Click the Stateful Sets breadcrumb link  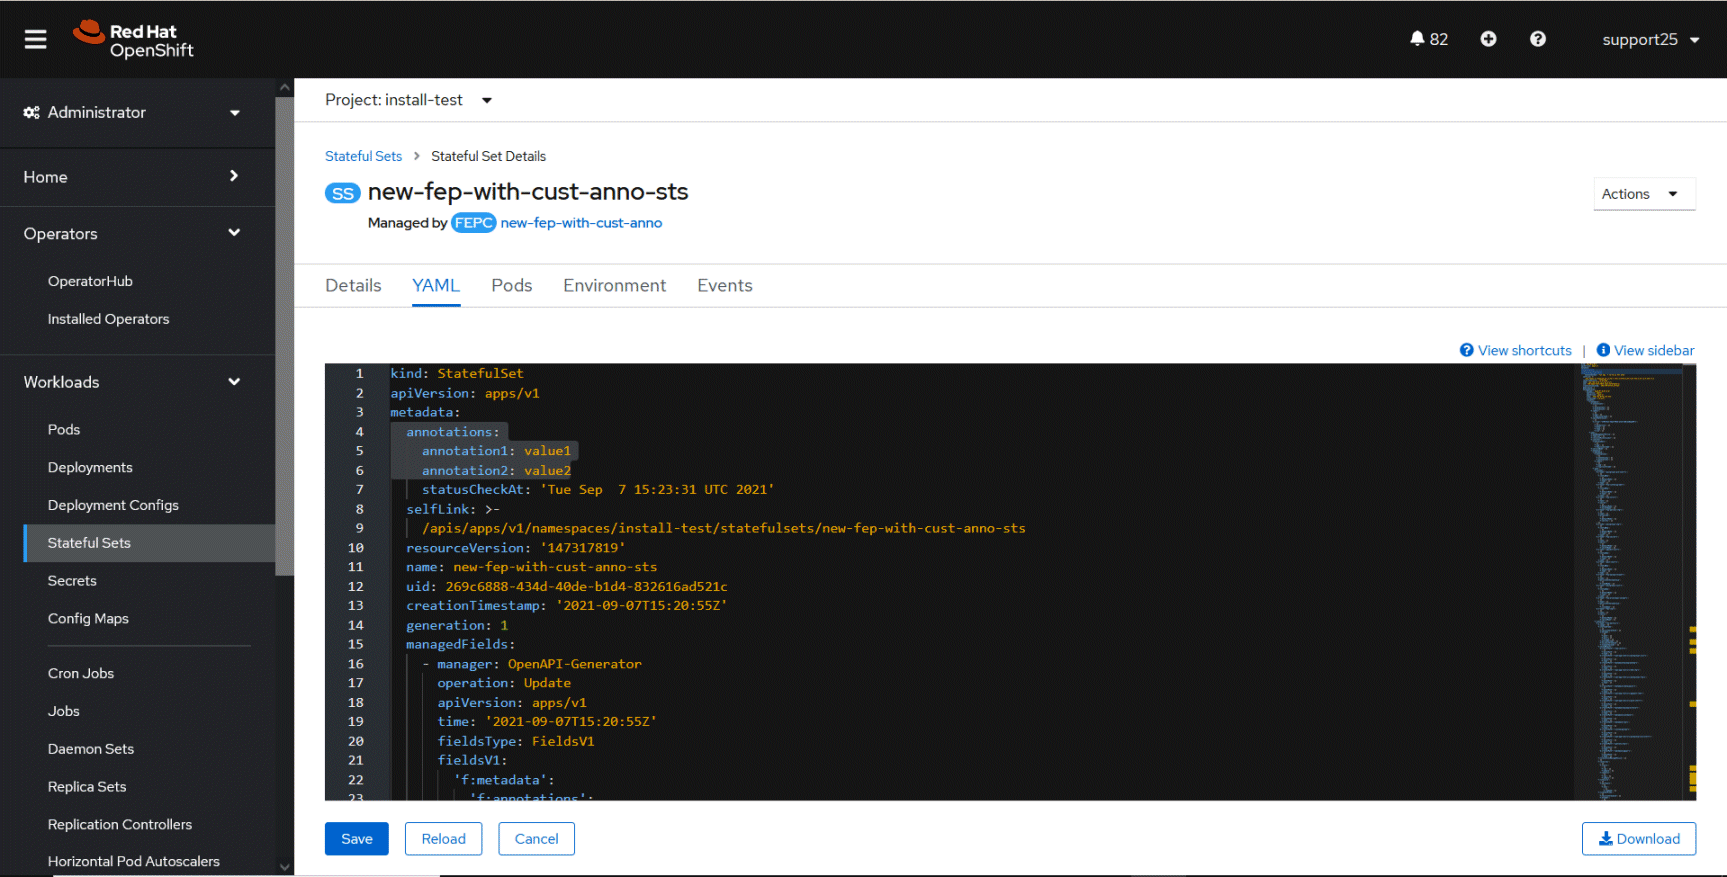tap(363, 156)
